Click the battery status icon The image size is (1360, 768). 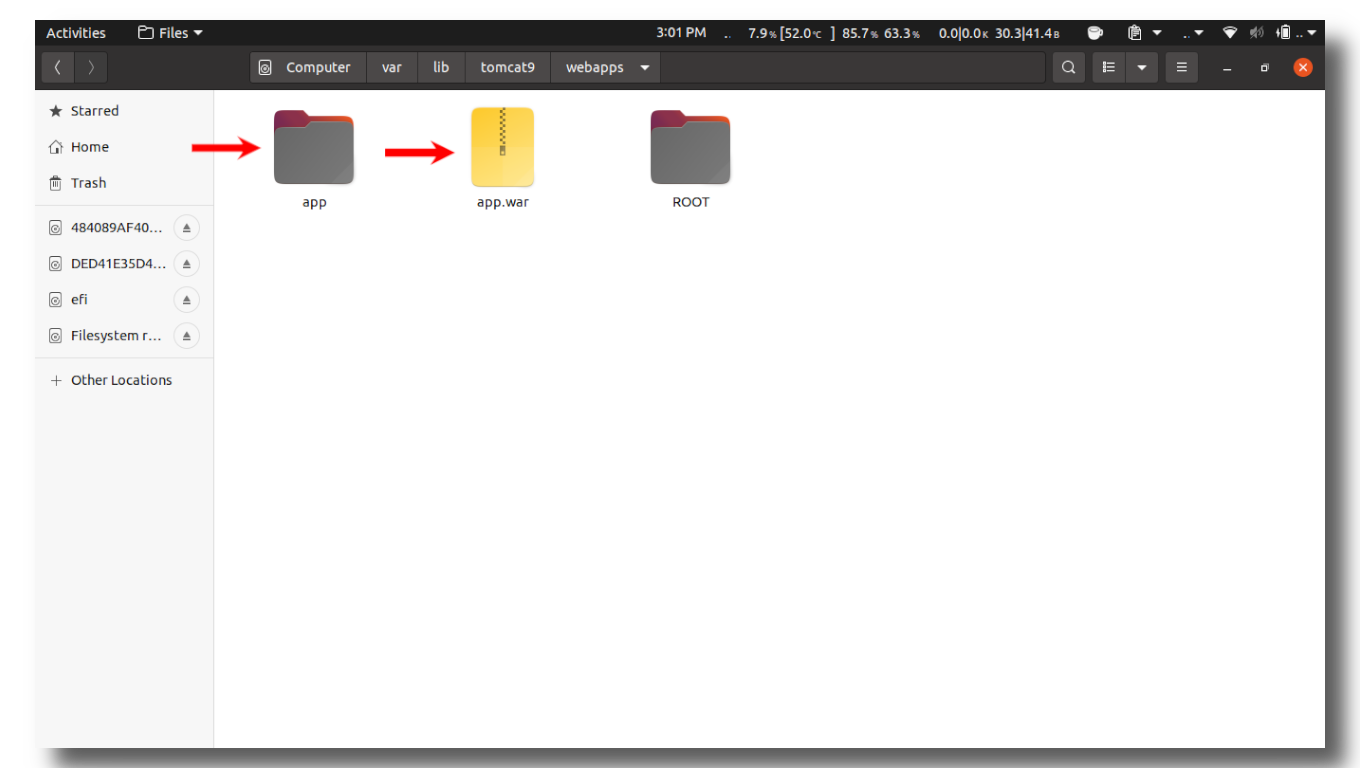point(1284,33)
